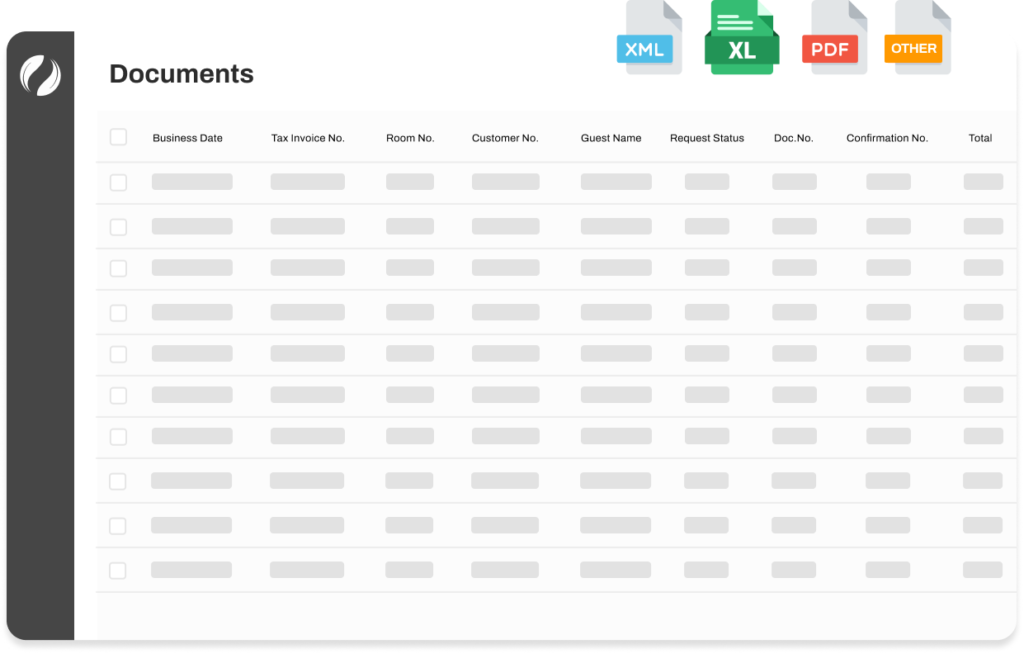Select the Doc.No. column header
Viewport: 1024px width, 654px height.
pyautogui.click(x=794, y=138)
